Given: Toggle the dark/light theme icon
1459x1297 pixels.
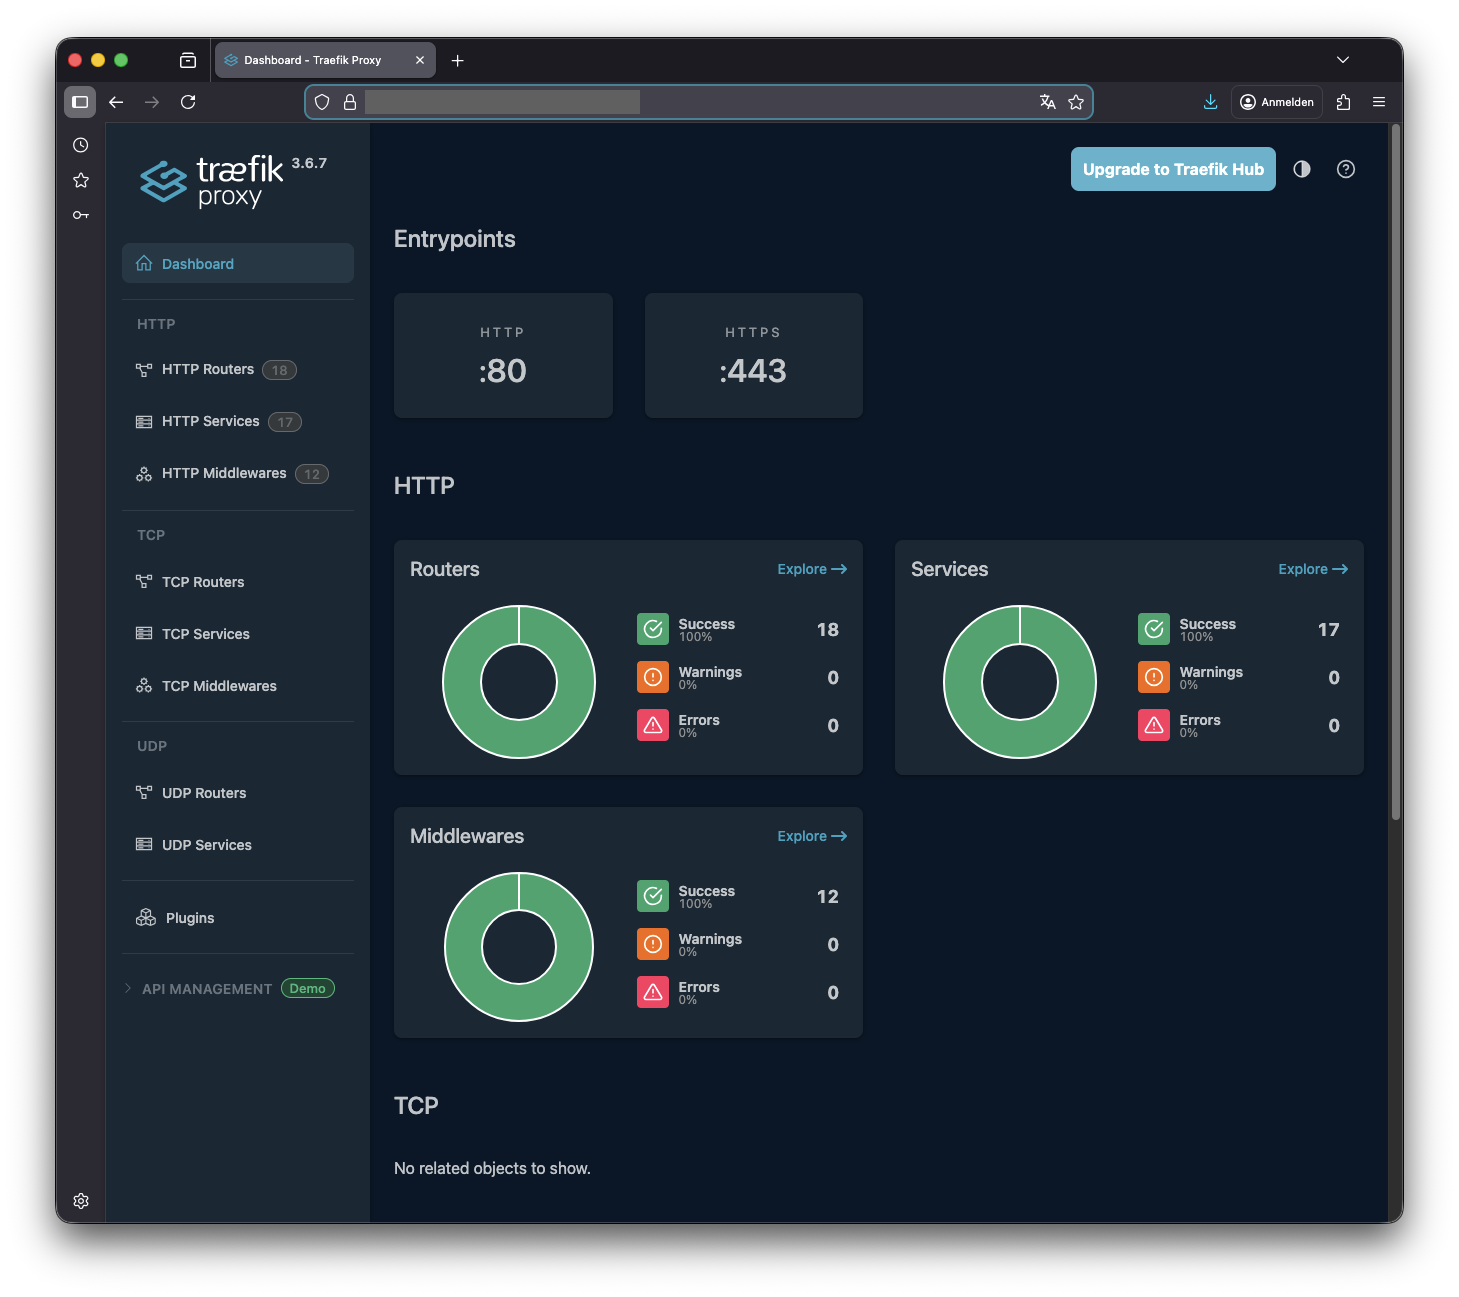Looking at the screenshot, I should (x=1301, y=169).
